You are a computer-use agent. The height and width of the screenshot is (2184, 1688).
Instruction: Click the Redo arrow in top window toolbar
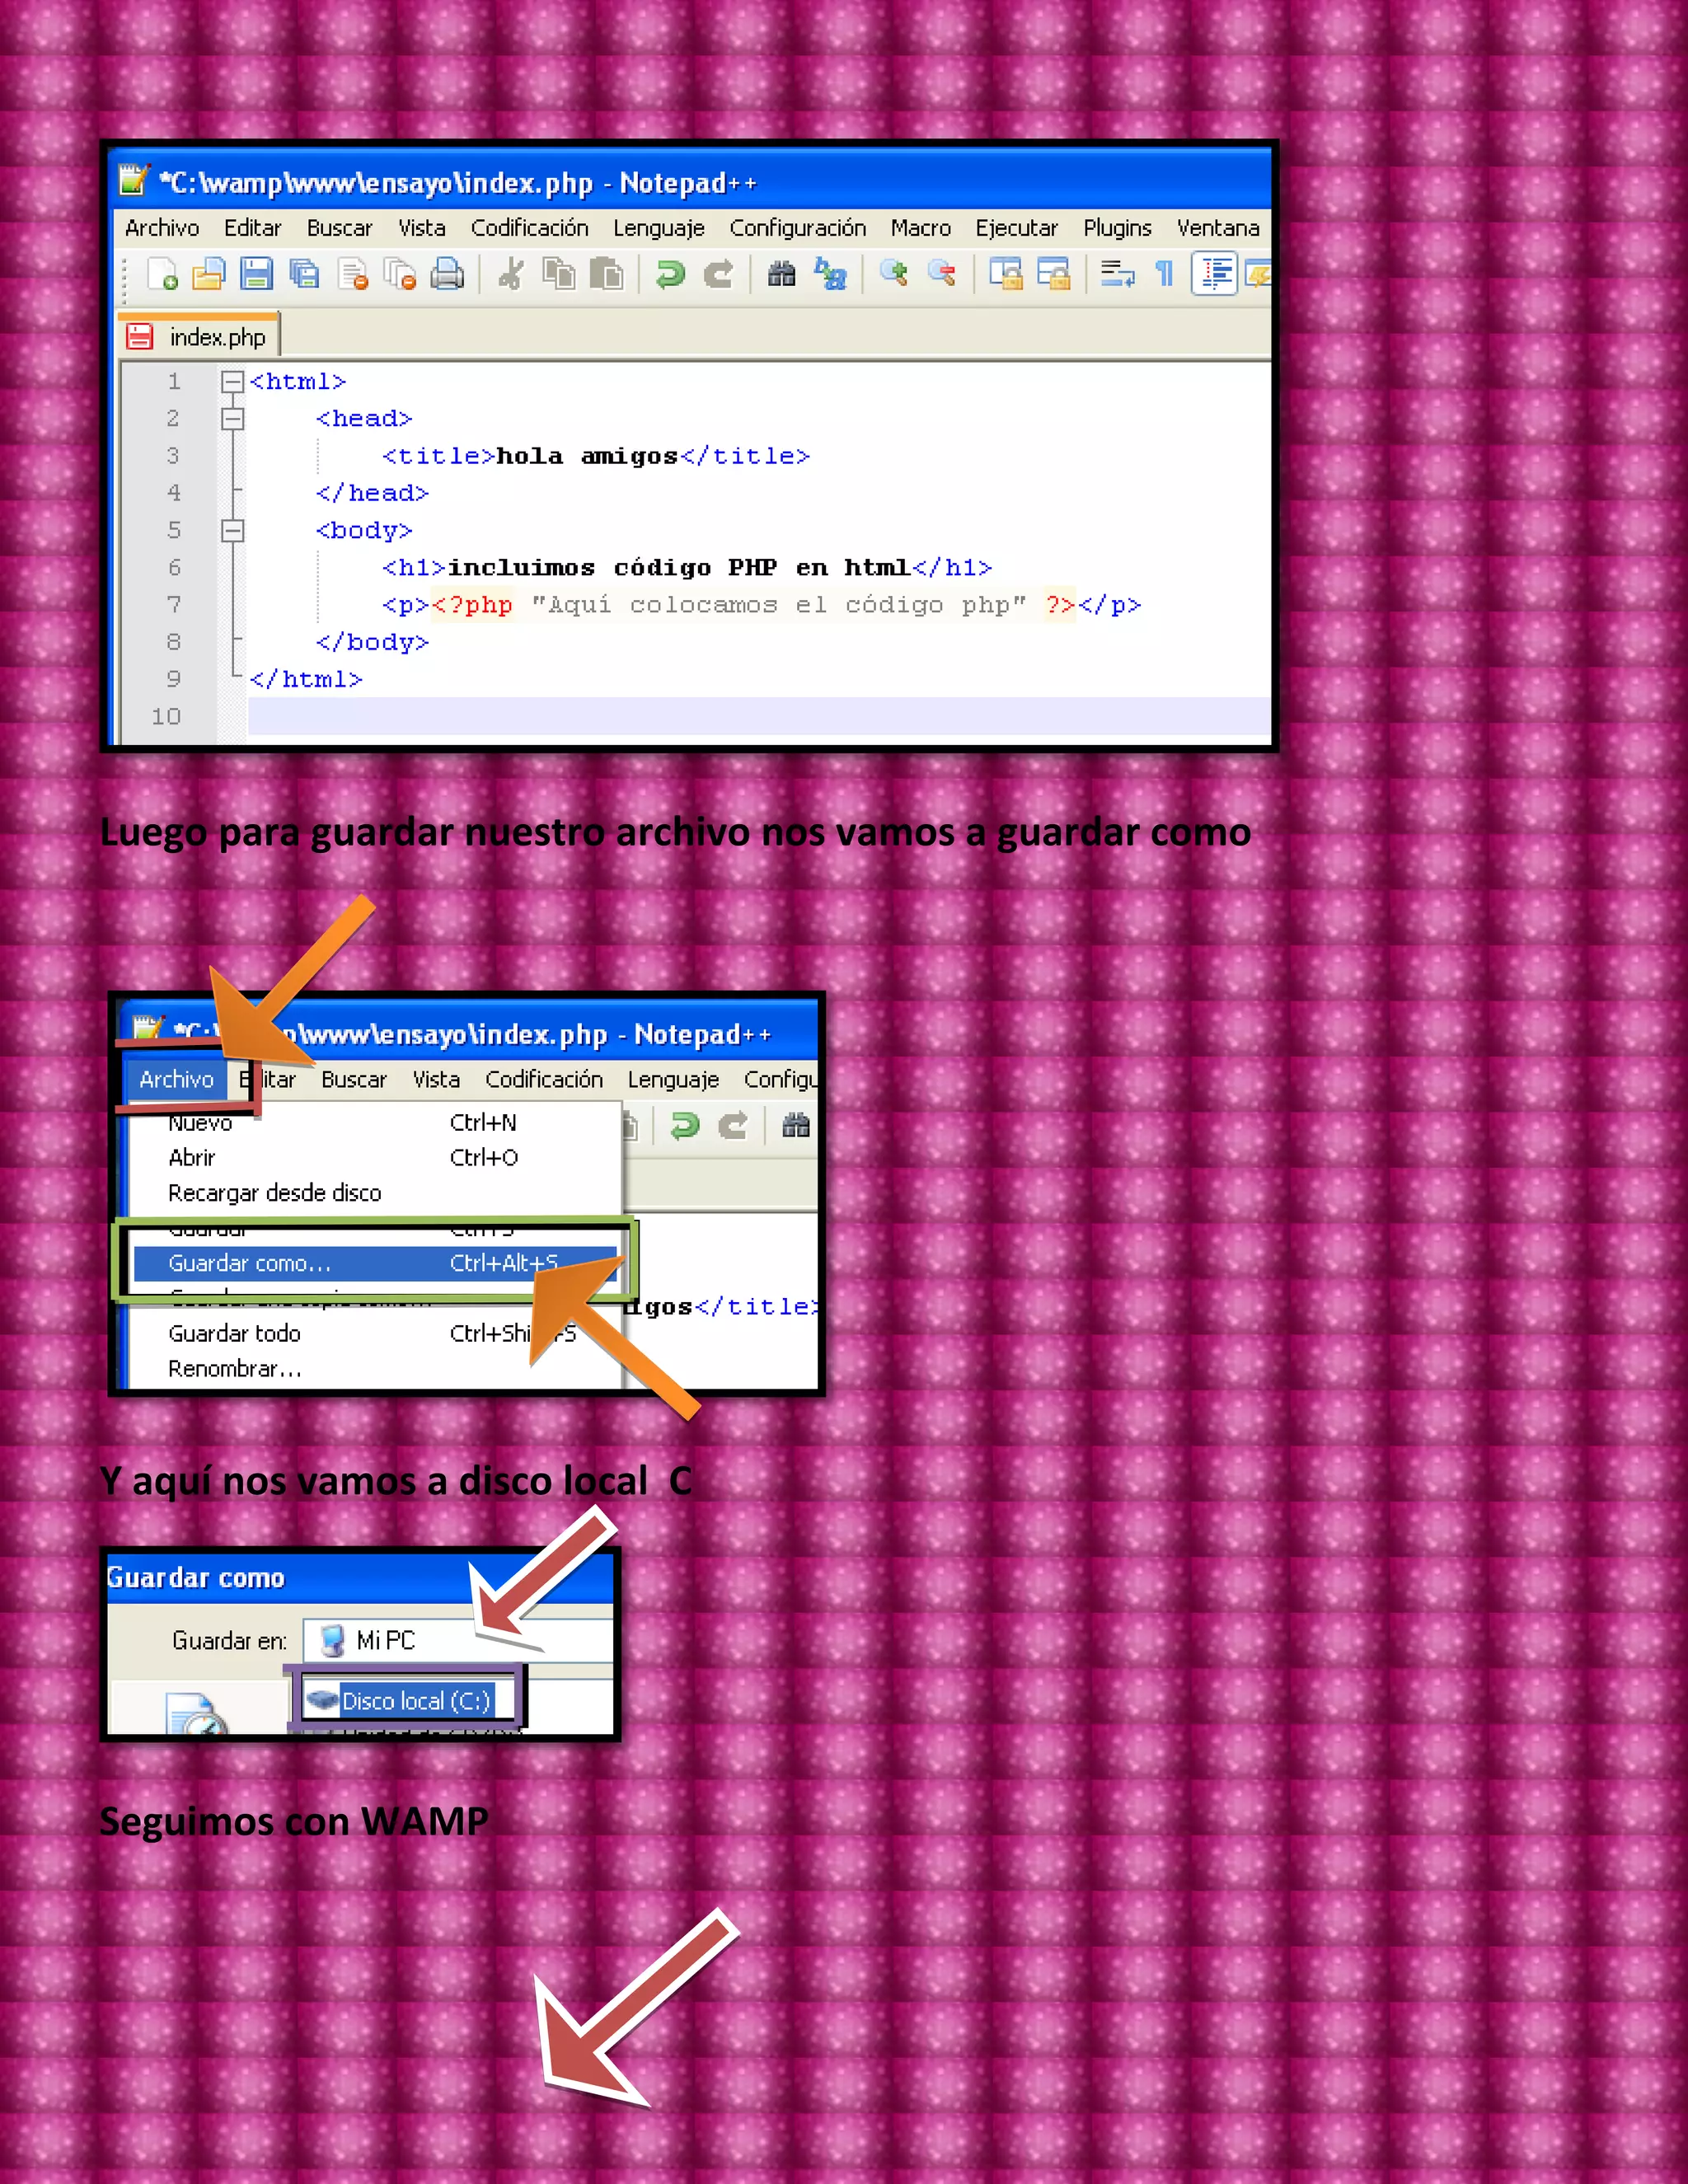(718, 273)
